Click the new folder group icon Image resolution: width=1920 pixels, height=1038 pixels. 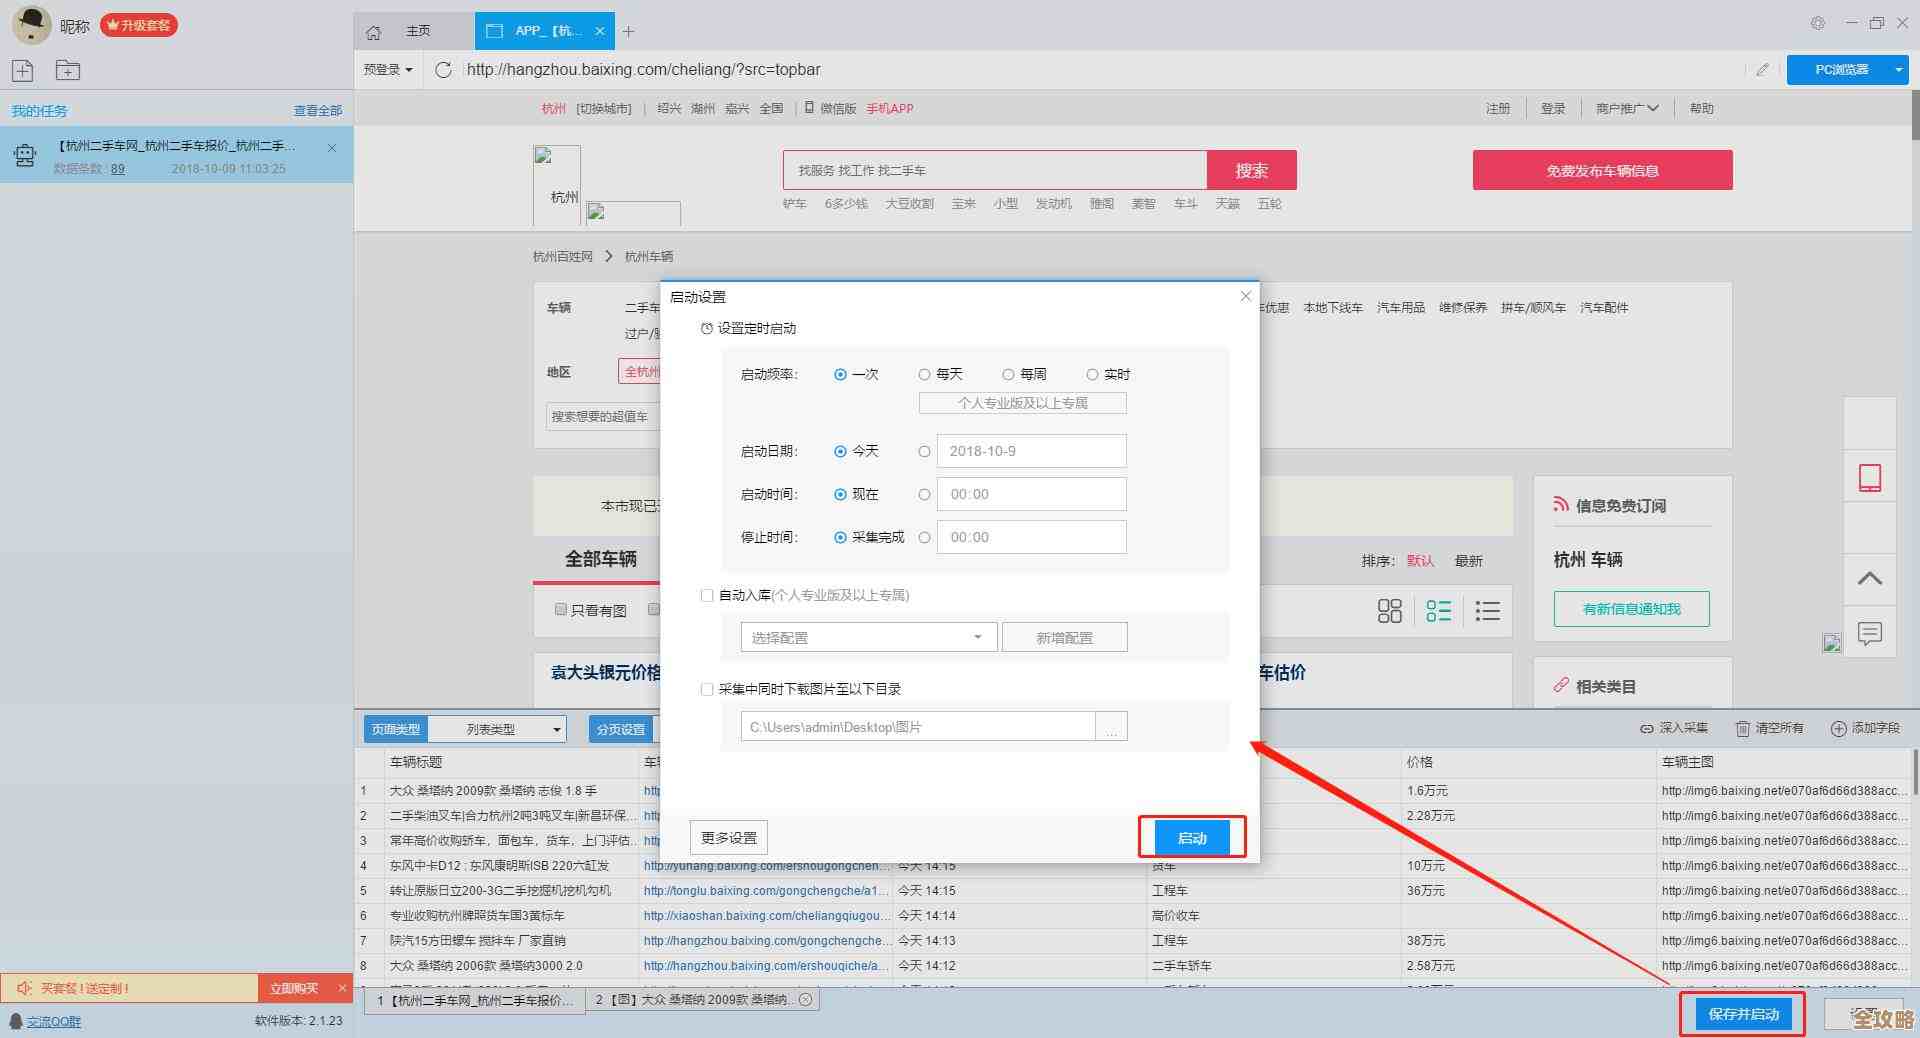[68, 70]
